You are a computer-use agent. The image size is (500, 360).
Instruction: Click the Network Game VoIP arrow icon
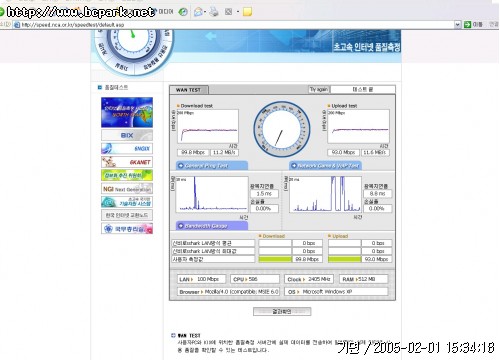click(294, 166)
